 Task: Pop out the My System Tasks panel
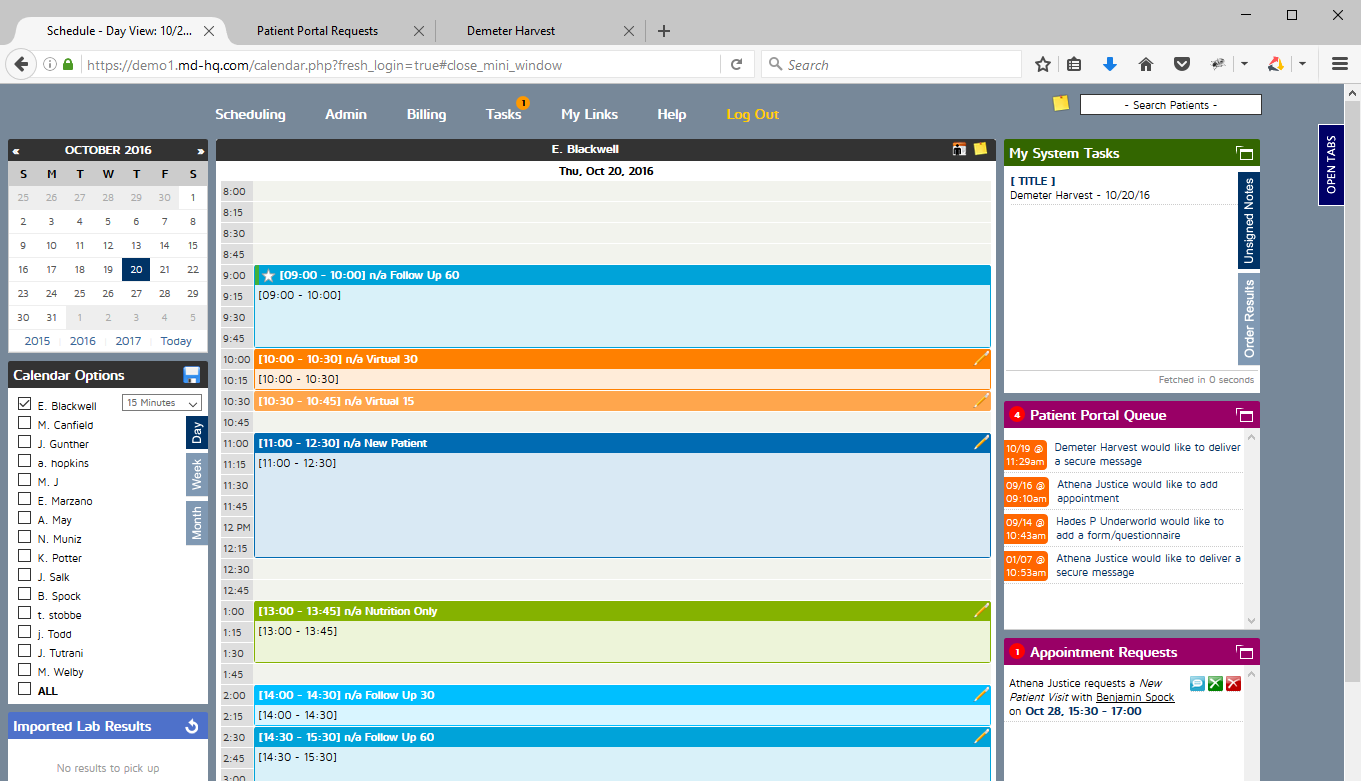1244,153
